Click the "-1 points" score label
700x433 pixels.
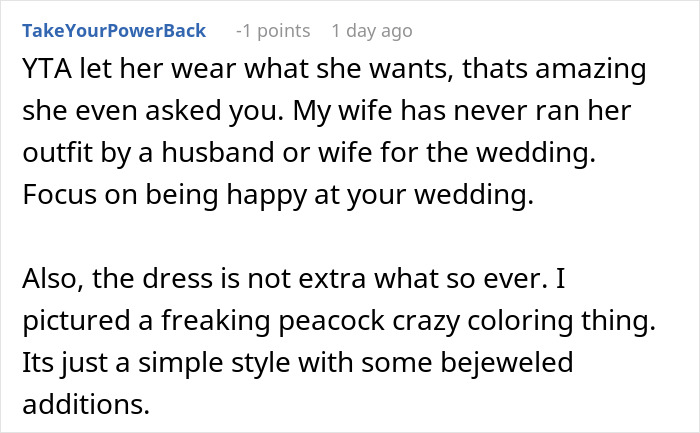click(272, 31)
